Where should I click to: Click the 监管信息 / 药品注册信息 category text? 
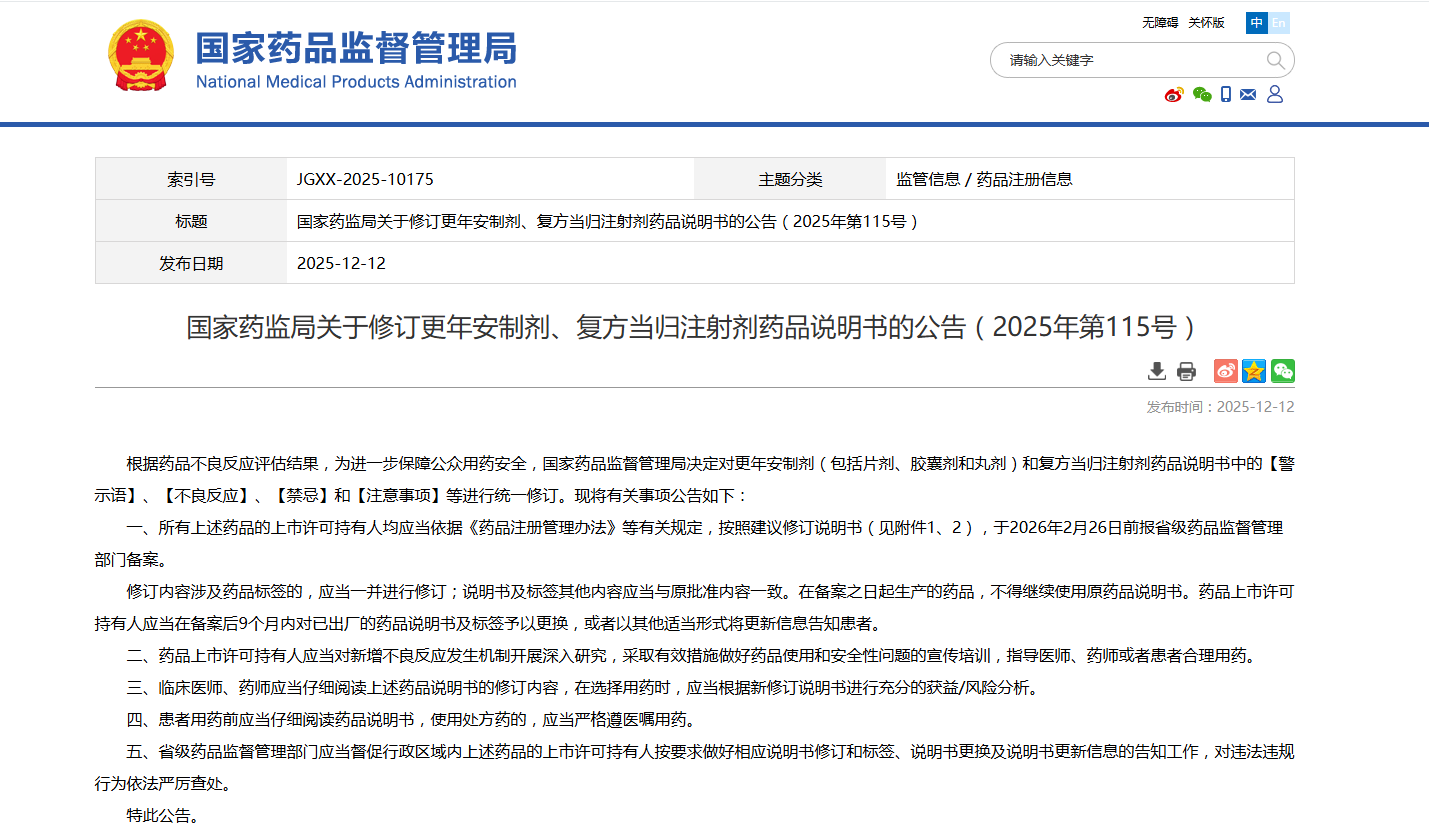pos(984,180)
